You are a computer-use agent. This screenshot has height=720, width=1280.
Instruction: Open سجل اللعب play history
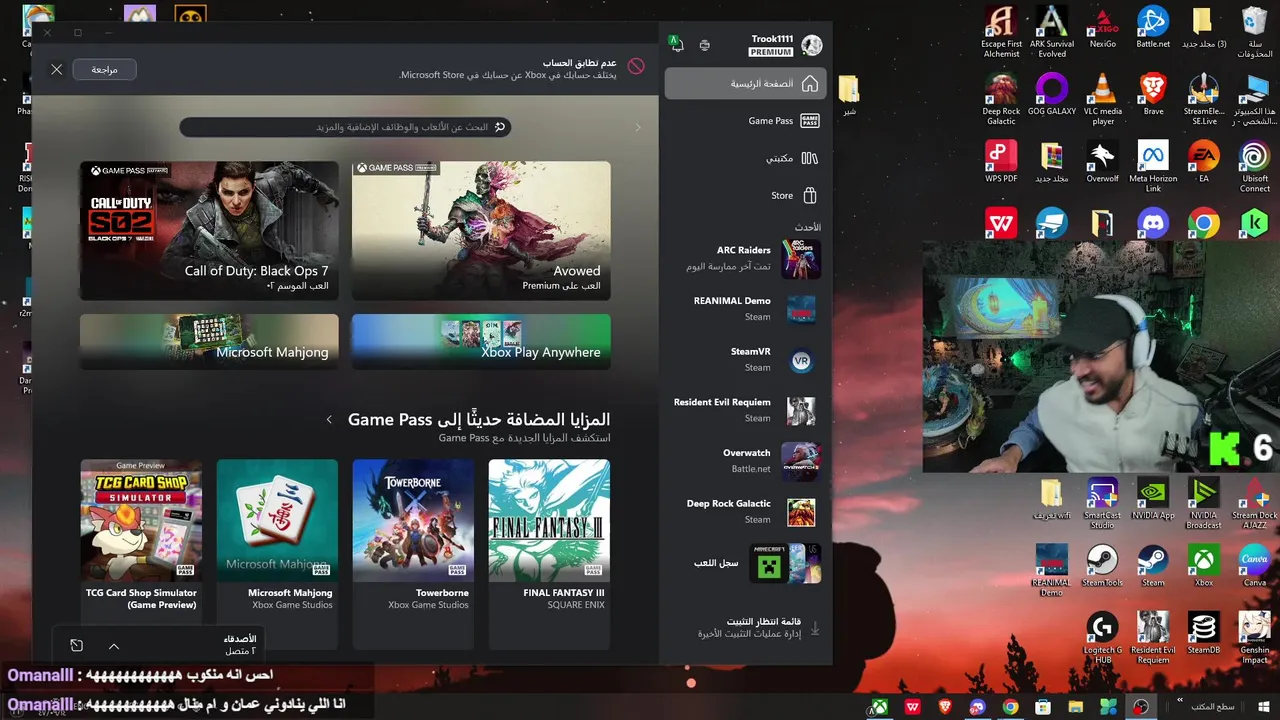point(745,563)
